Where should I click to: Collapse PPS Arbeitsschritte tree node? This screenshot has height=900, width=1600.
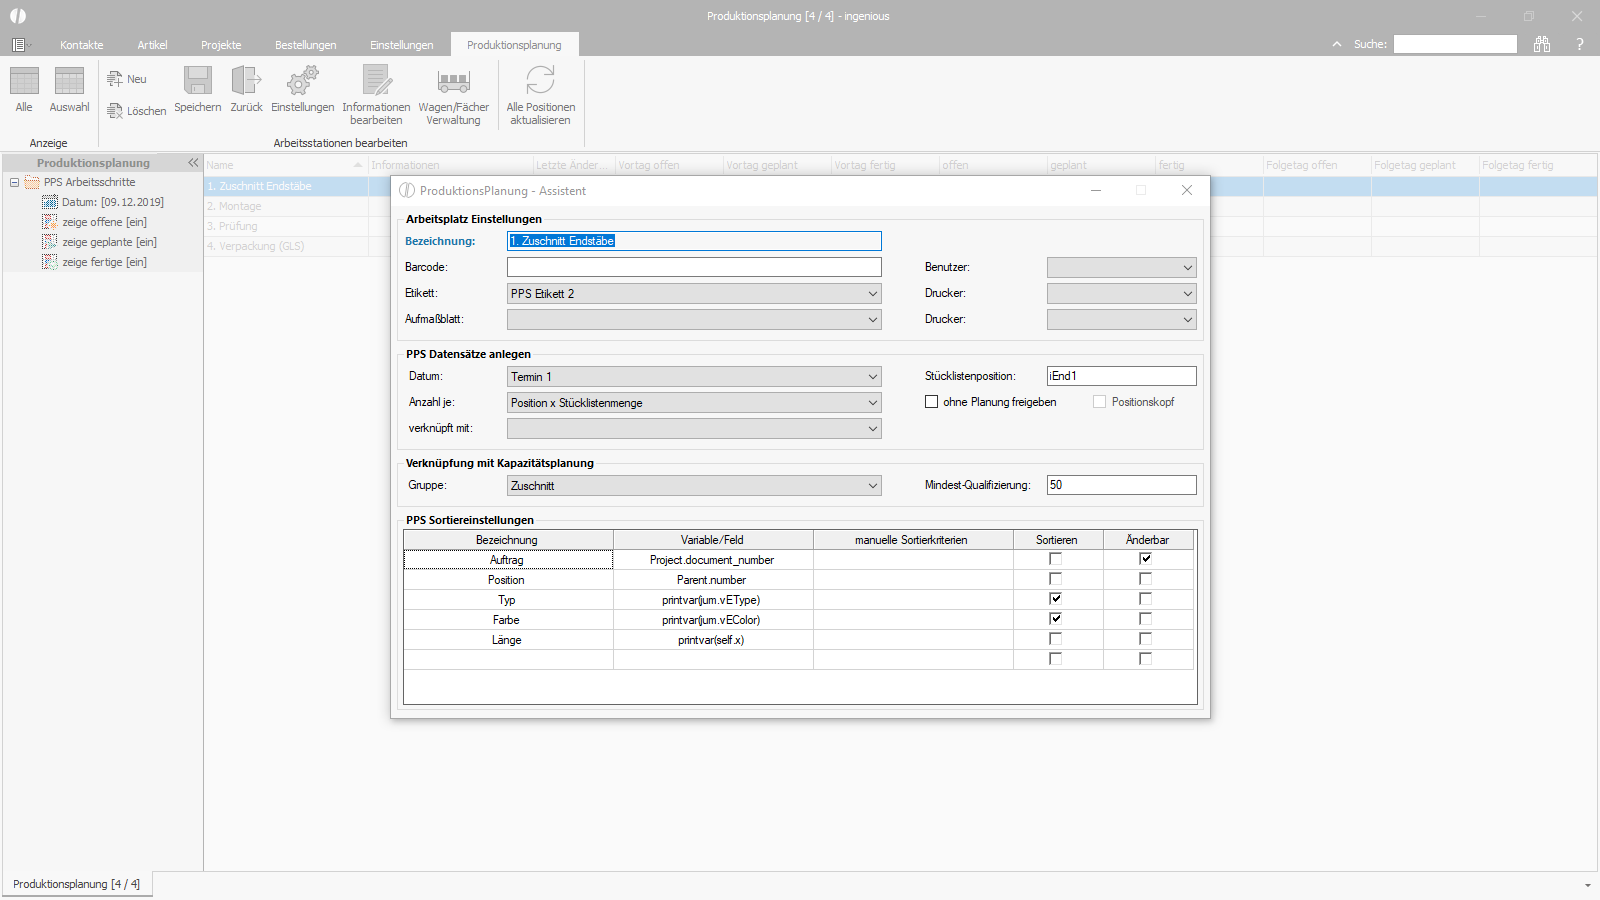15,183
